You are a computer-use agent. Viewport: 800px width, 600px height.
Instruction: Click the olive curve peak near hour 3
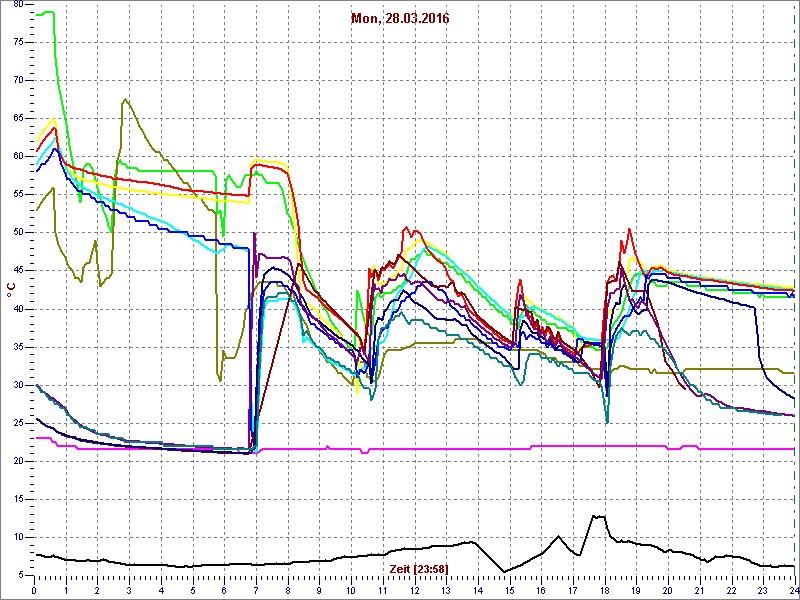(x=126, y=99)
